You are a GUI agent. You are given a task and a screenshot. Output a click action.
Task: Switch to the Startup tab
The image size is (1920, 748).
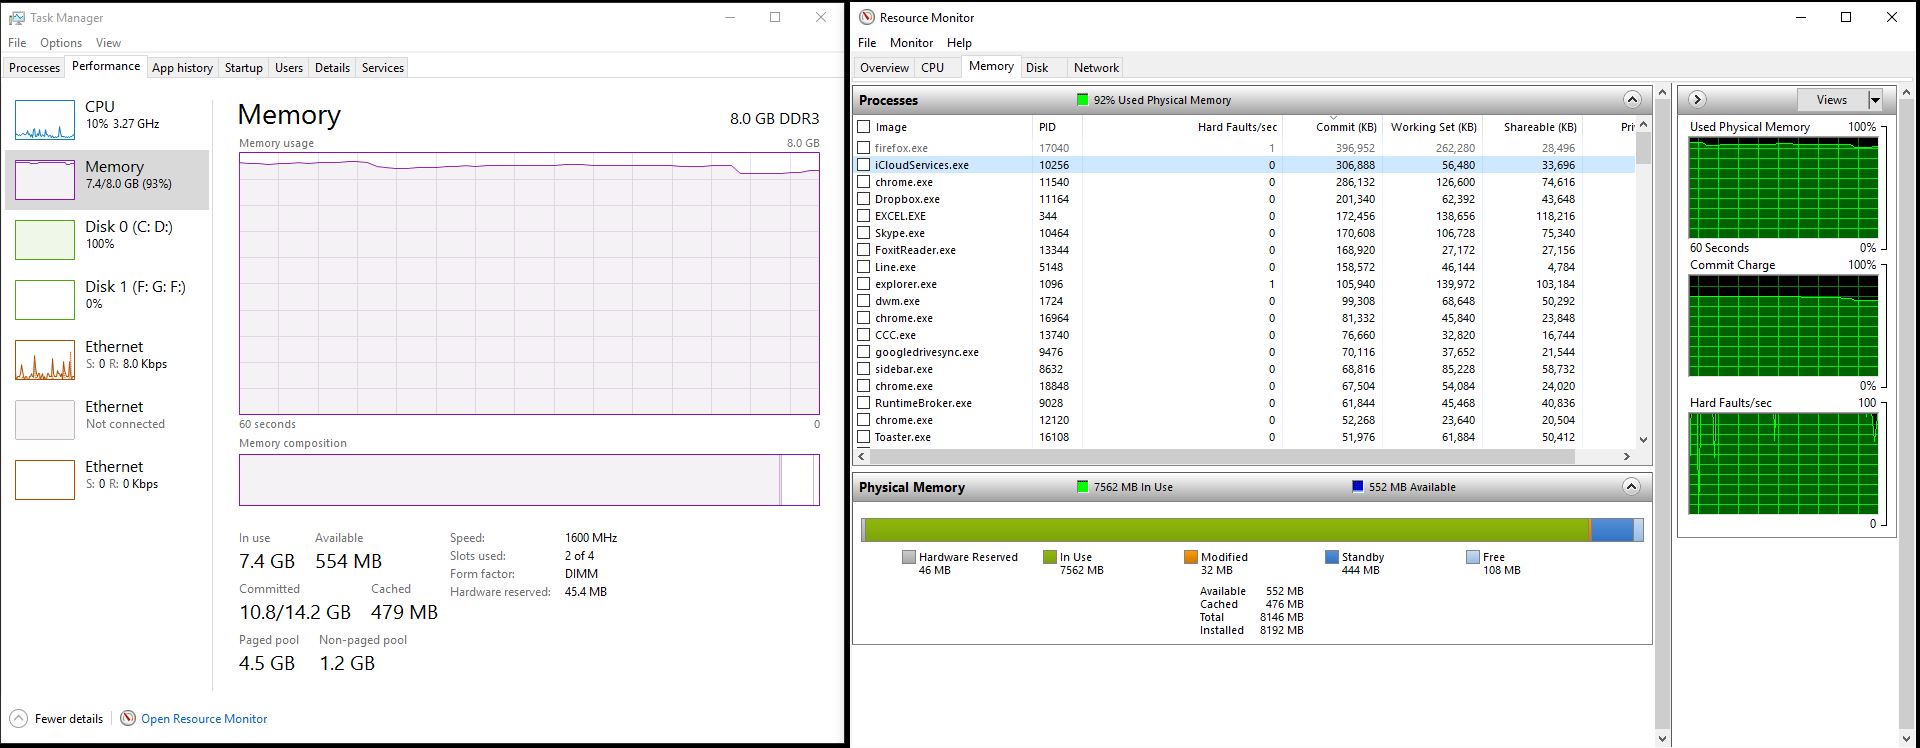pos(243,68)
